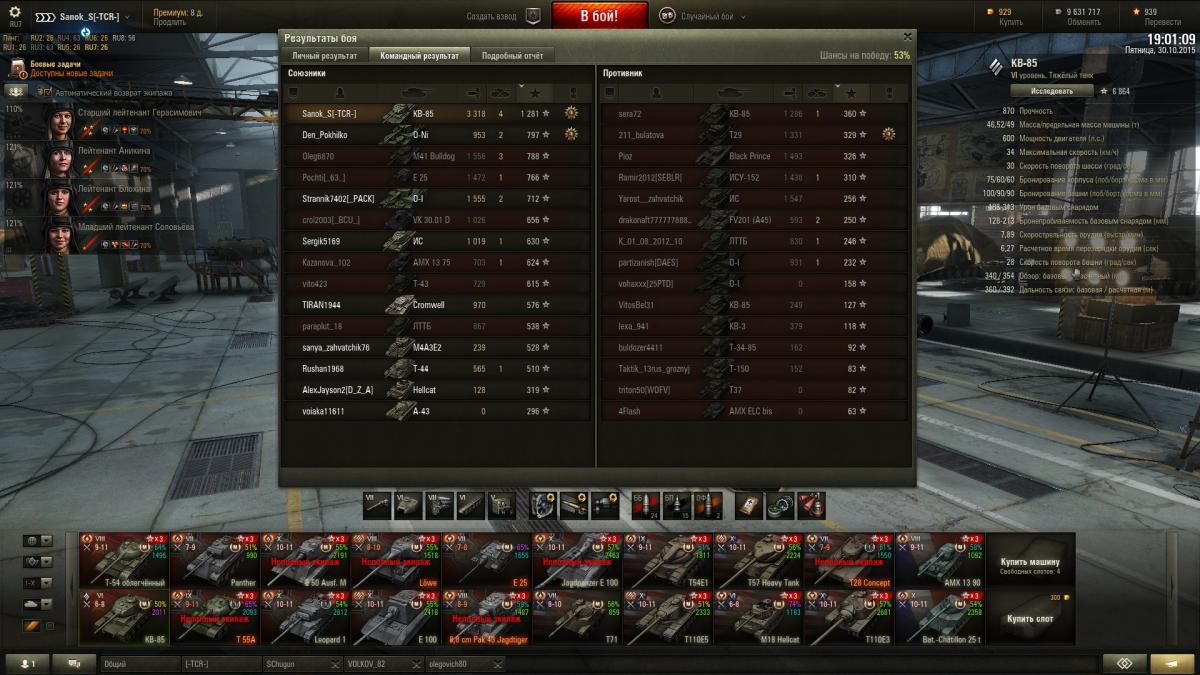Click the battle type ring icon
Viewport: 1200px width, 675px height.
667,16
